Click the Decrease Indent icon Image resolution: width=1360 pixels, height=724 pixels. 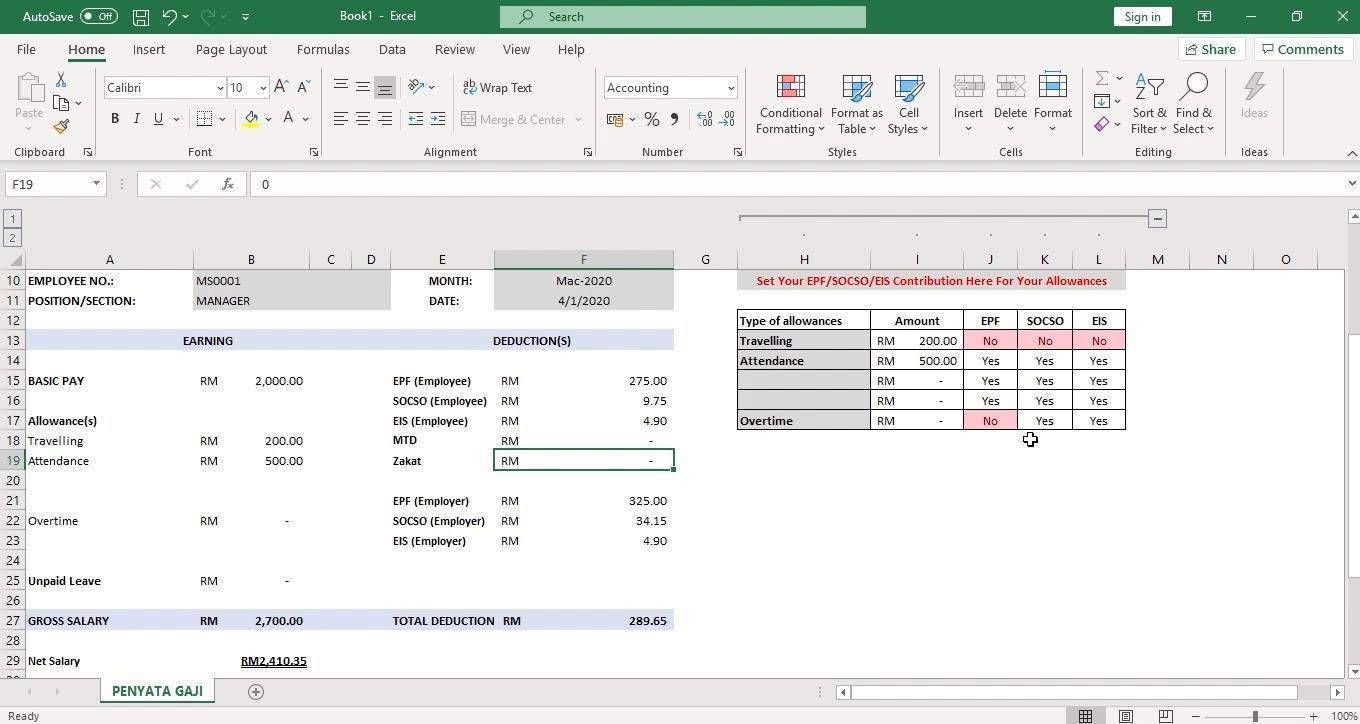tap(416, 119)
